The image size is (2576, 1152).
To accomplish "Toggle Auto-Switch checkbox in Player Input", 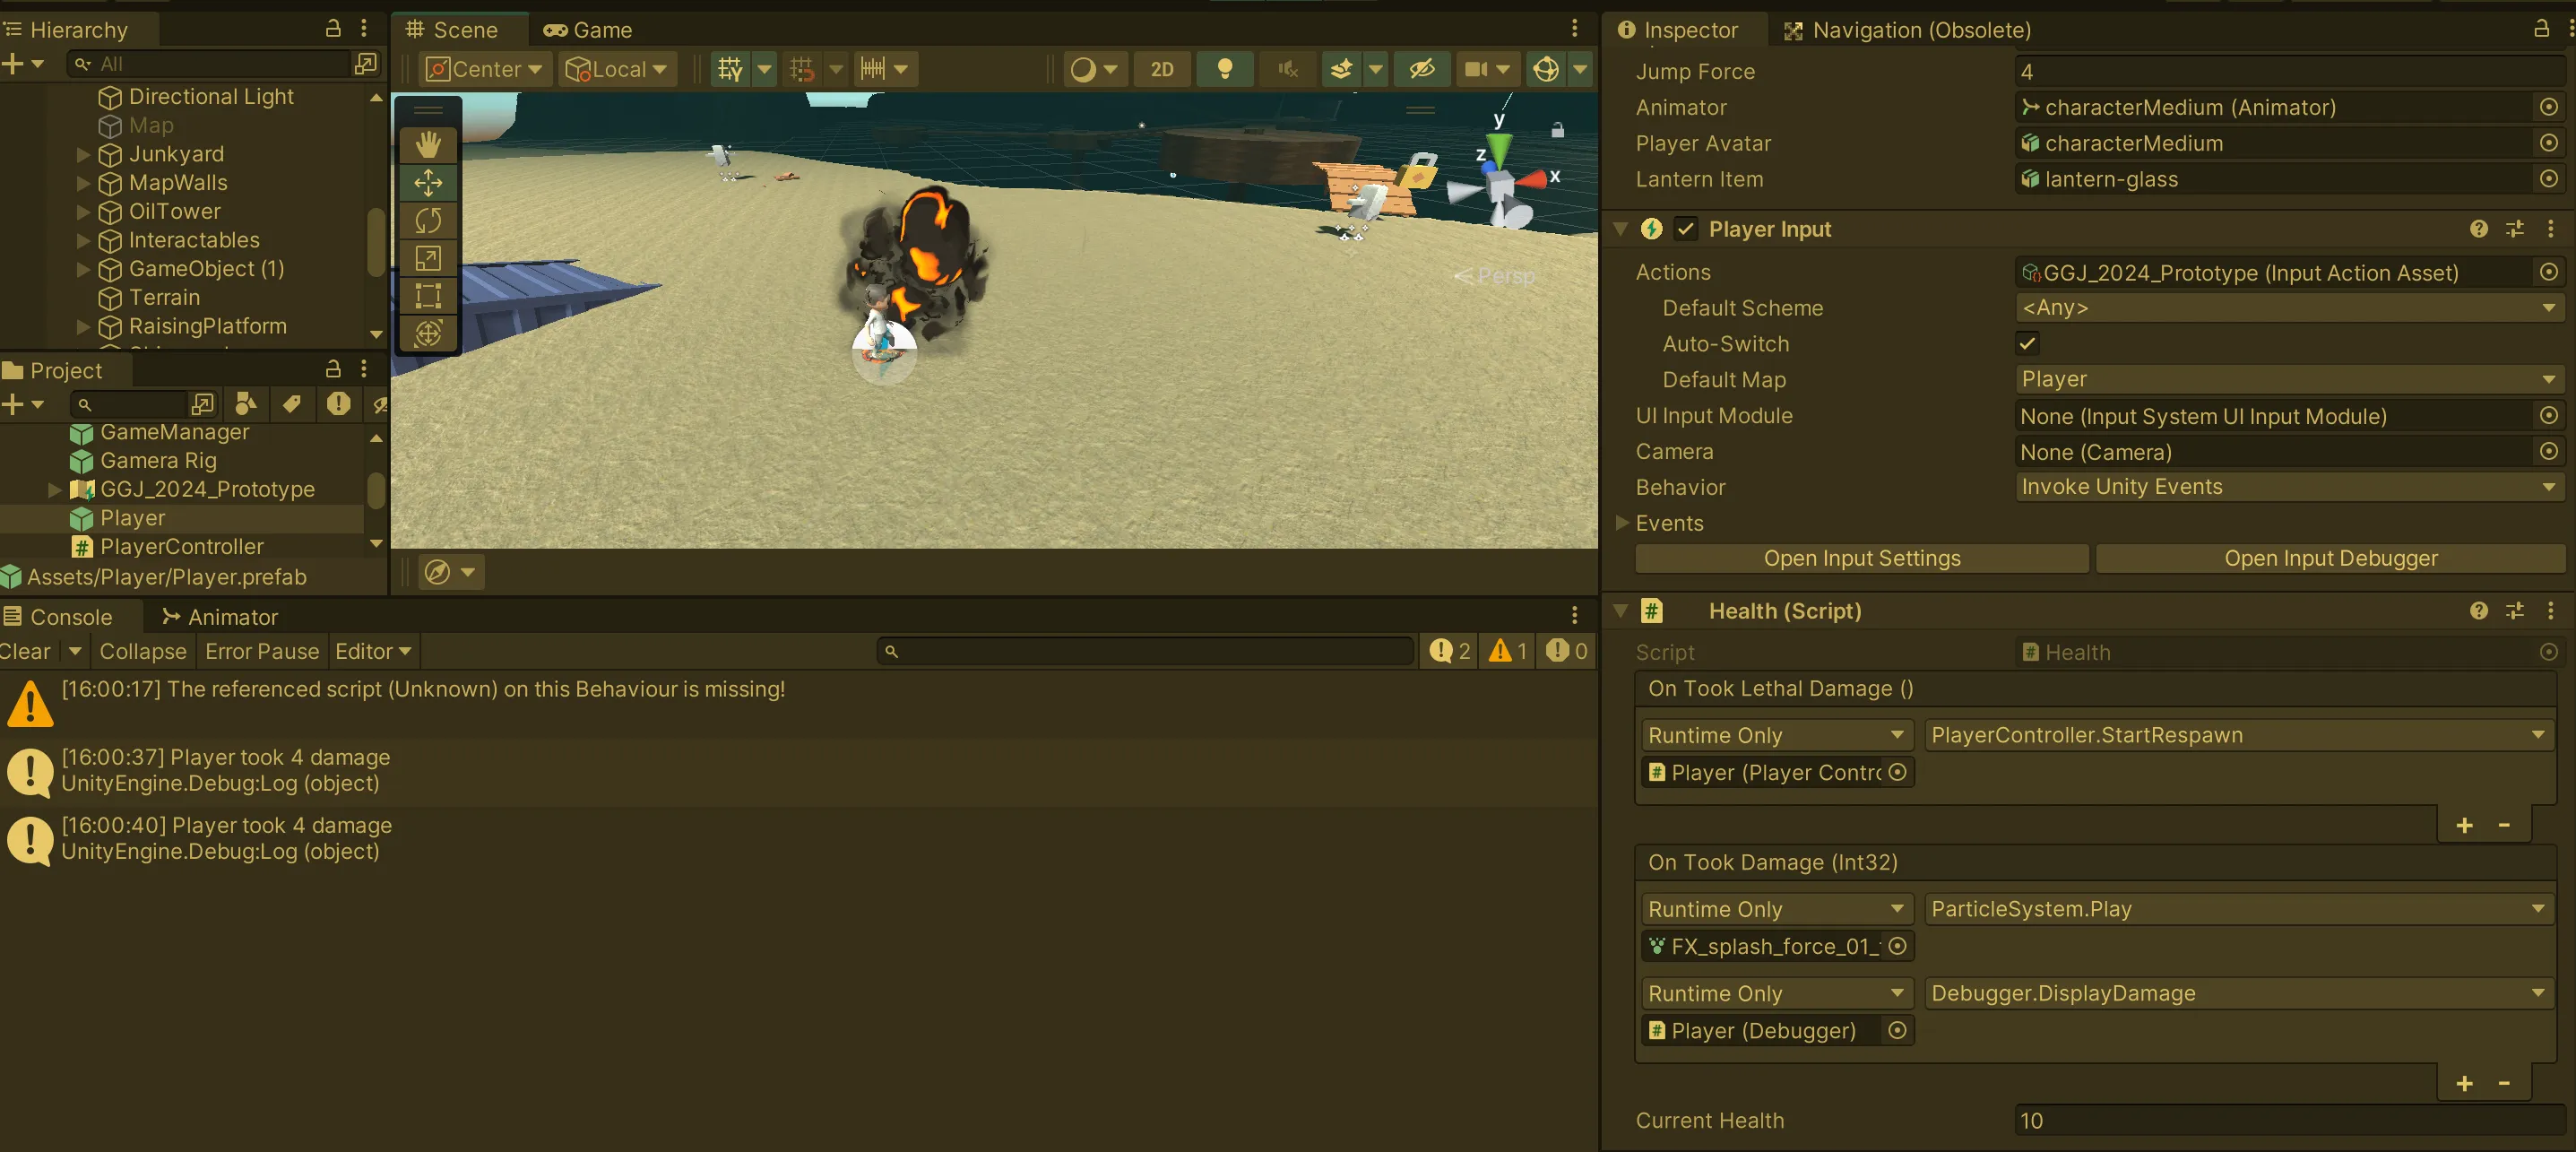I will tap(2027, 343).
